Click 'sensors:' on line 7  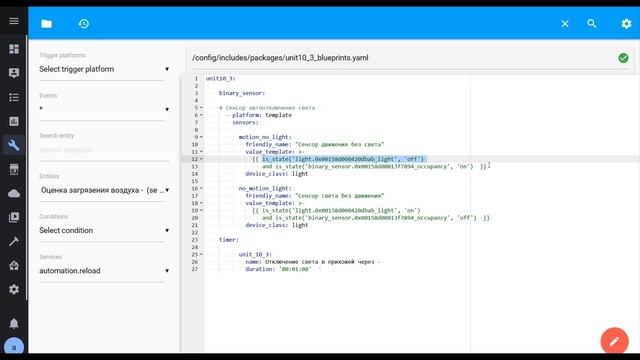pos(245,122)
